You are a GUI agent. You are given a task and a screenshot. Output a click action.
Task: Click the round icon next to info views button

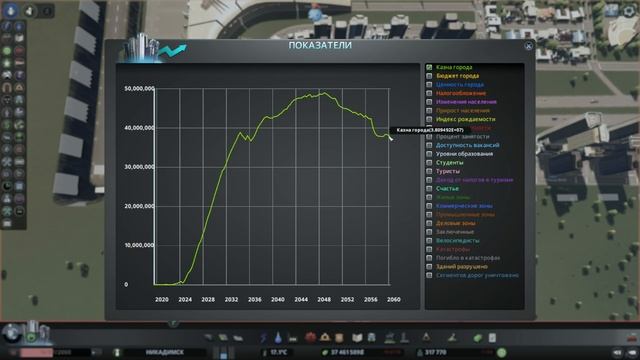[30, 11]
